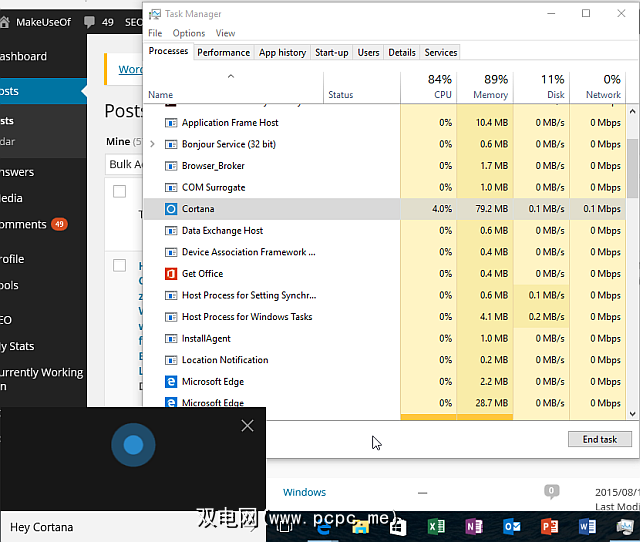Image resolution: width=640 pixels, height=542 pixels.
Task: Click the MakeUseOf home icon
Action: pos(4,22)
